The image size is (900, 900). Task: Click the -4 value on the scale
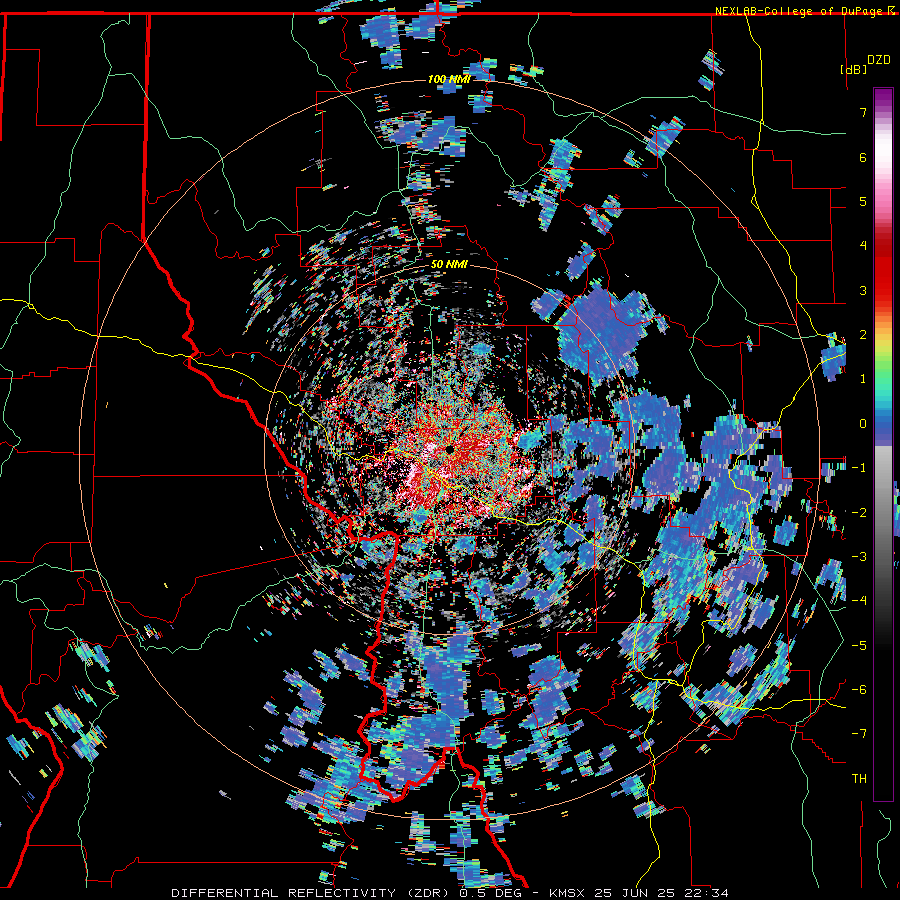pos(859,600)
